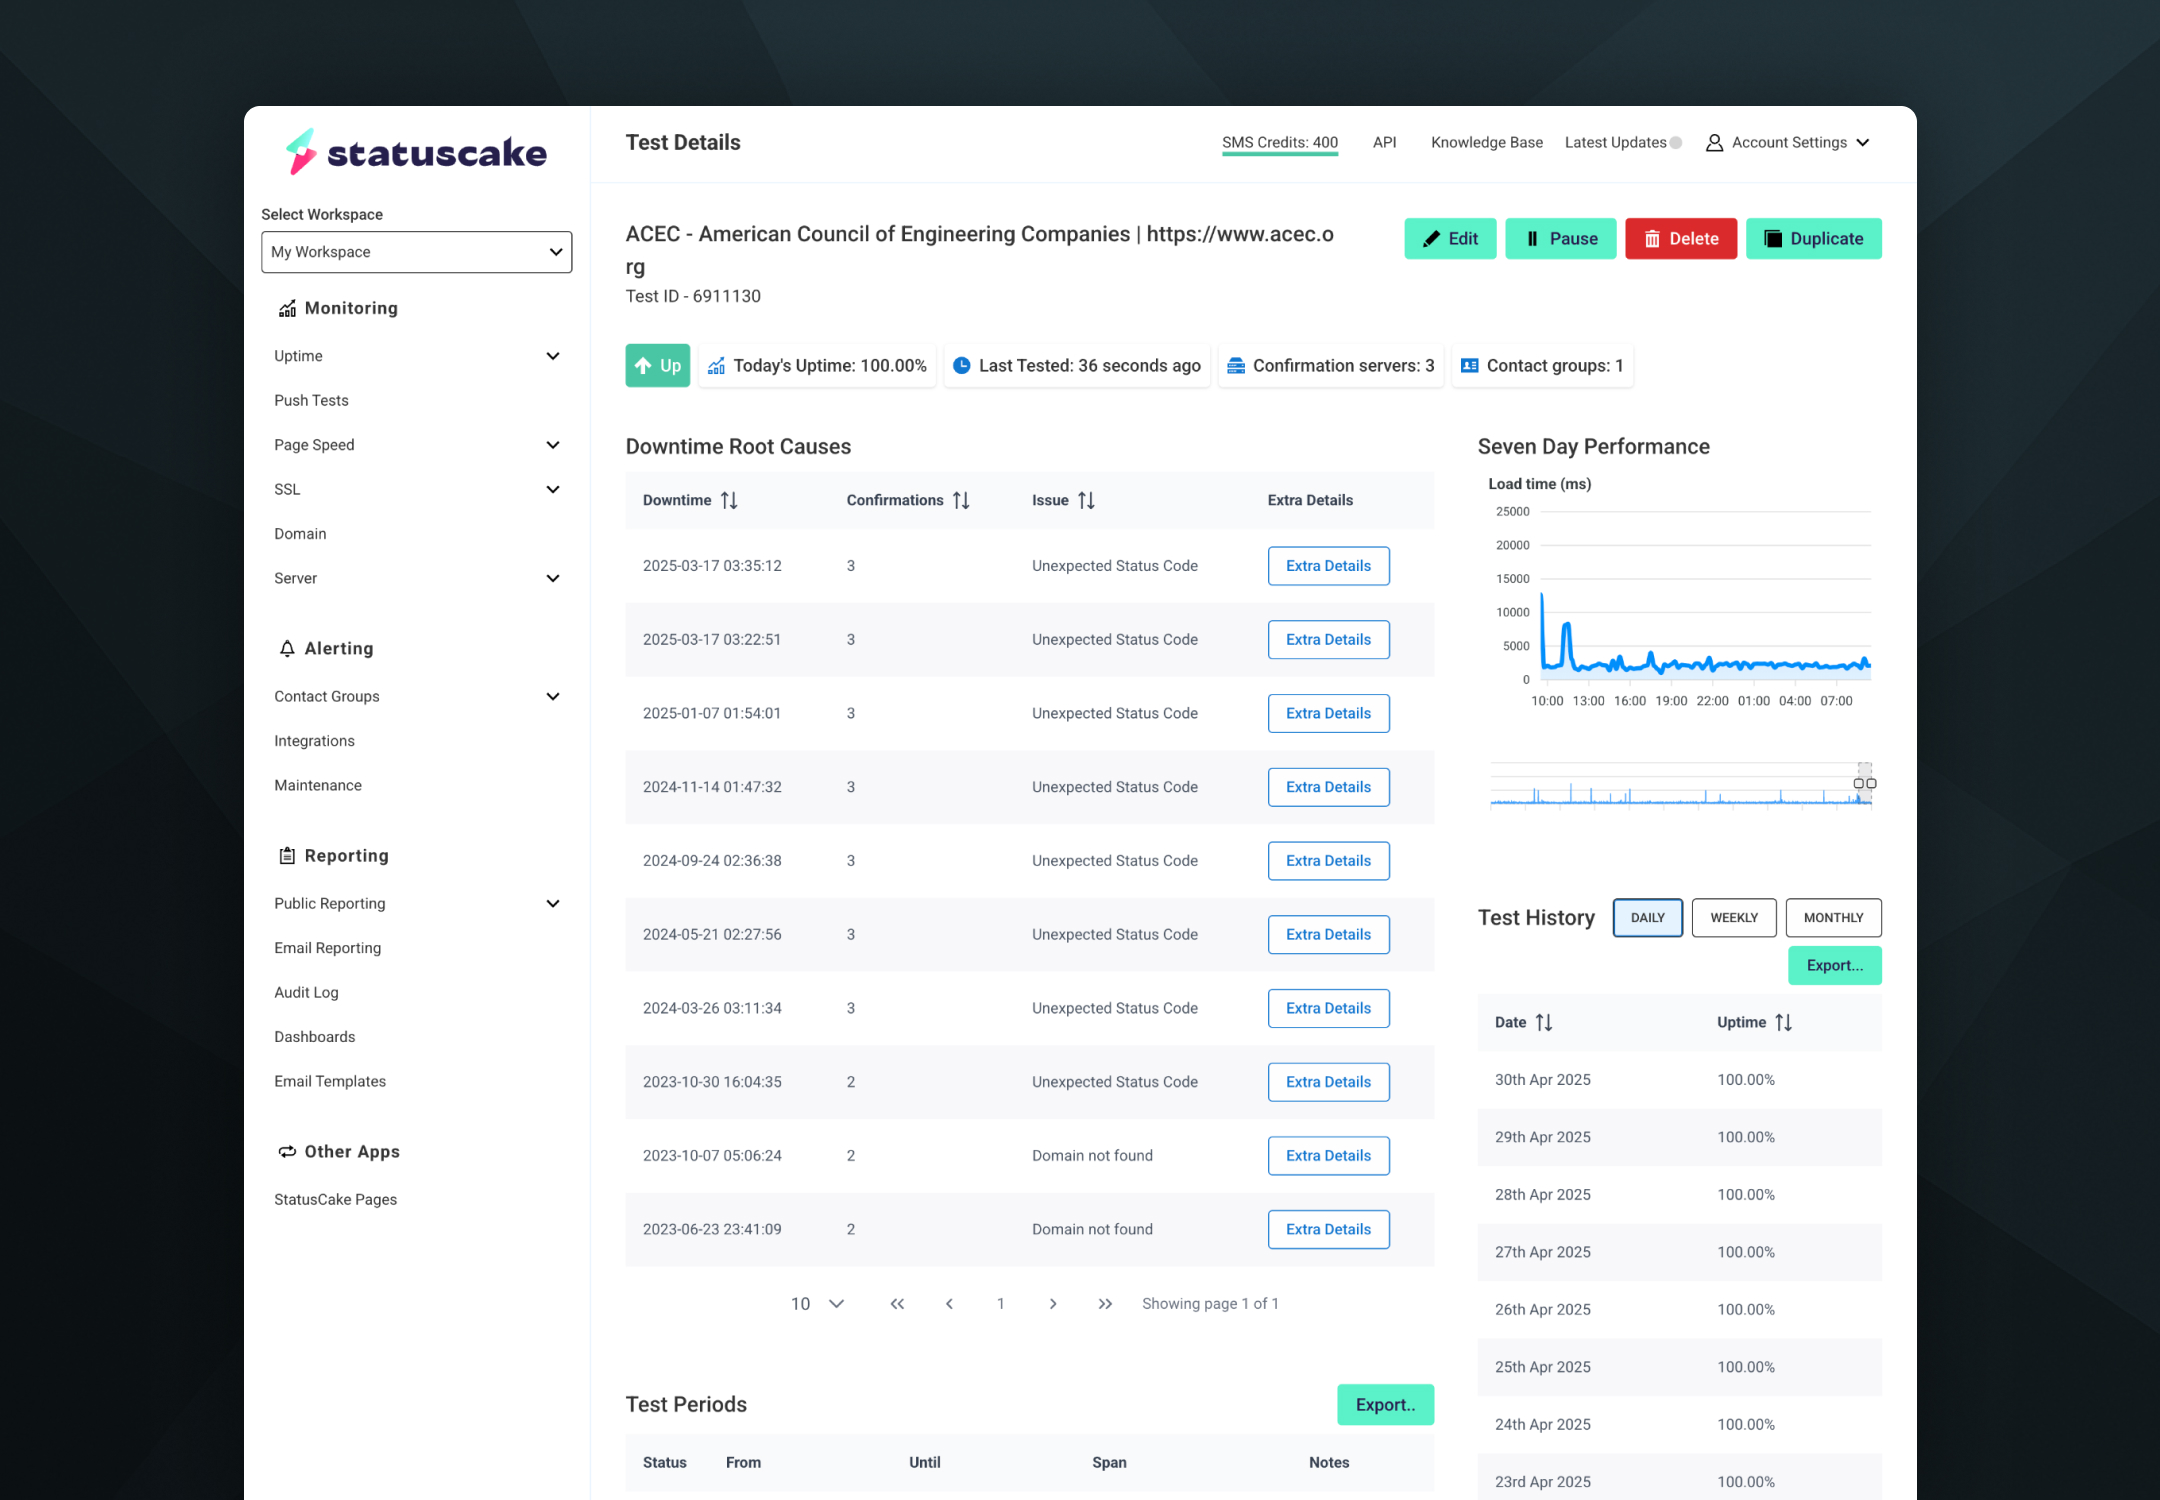The image size is (2160, 1500).
Task: Go to next page of root causes
Action: [x=1053, y=1304]
